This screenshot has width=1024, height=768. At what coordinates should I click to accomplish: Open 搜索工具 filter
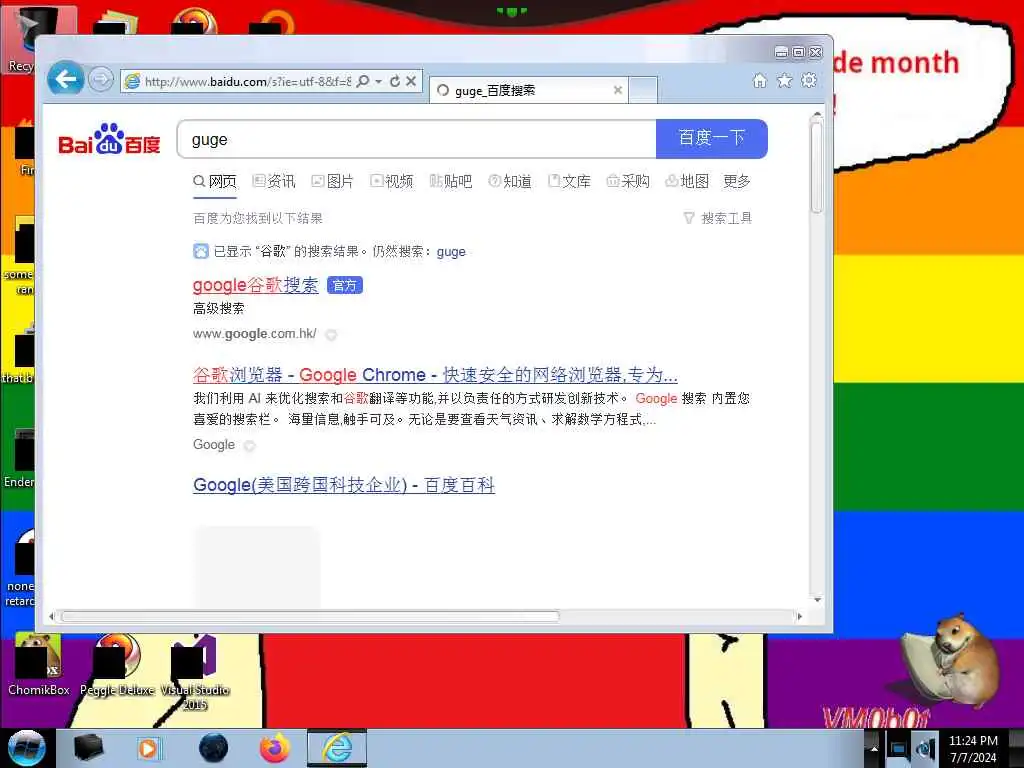tap(718, 218)
